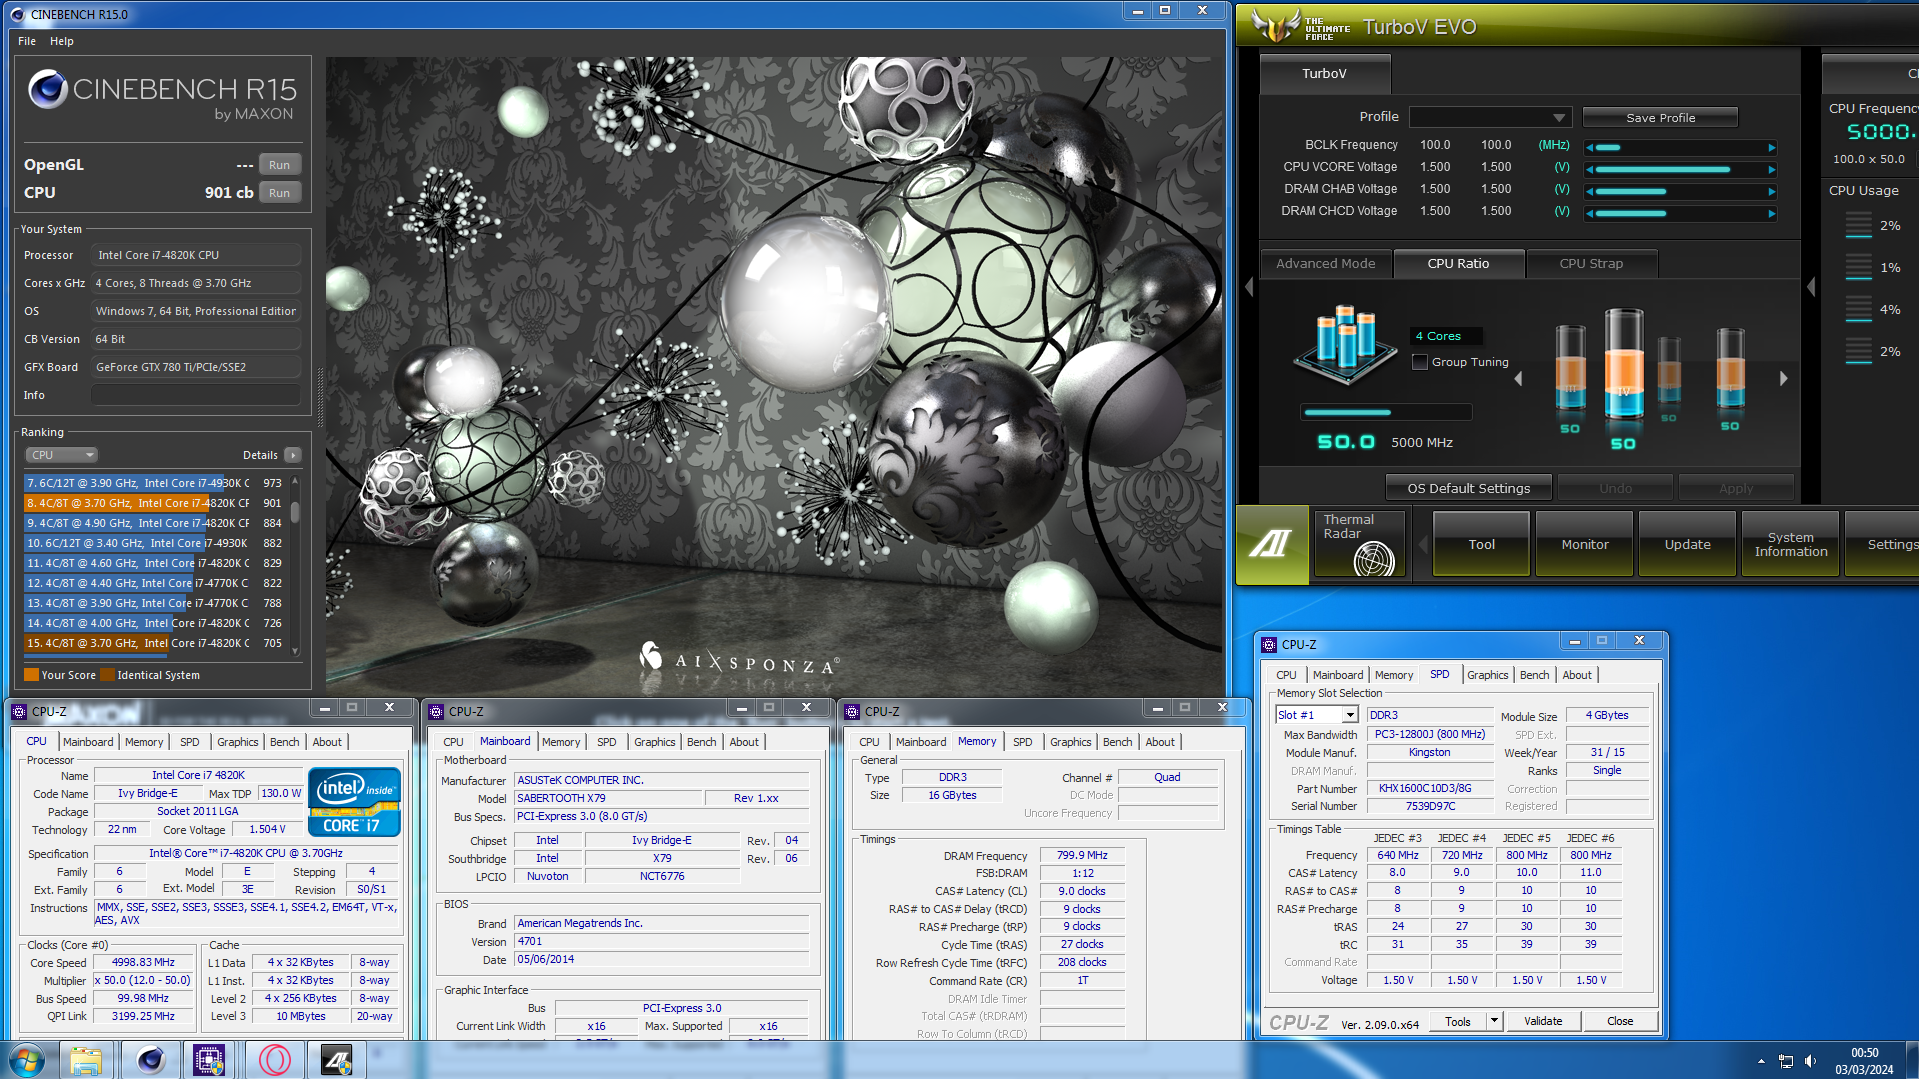This screenshot has width=1919, height=1079.
Task: Select ranking row 9 at 4.90 GHz
Action: point(155,523)
